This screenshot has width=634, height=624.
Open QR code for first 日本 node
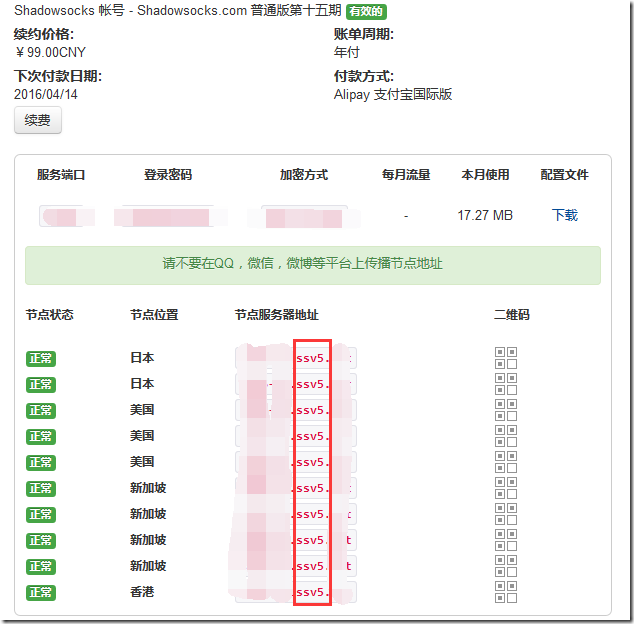point(506,358)
